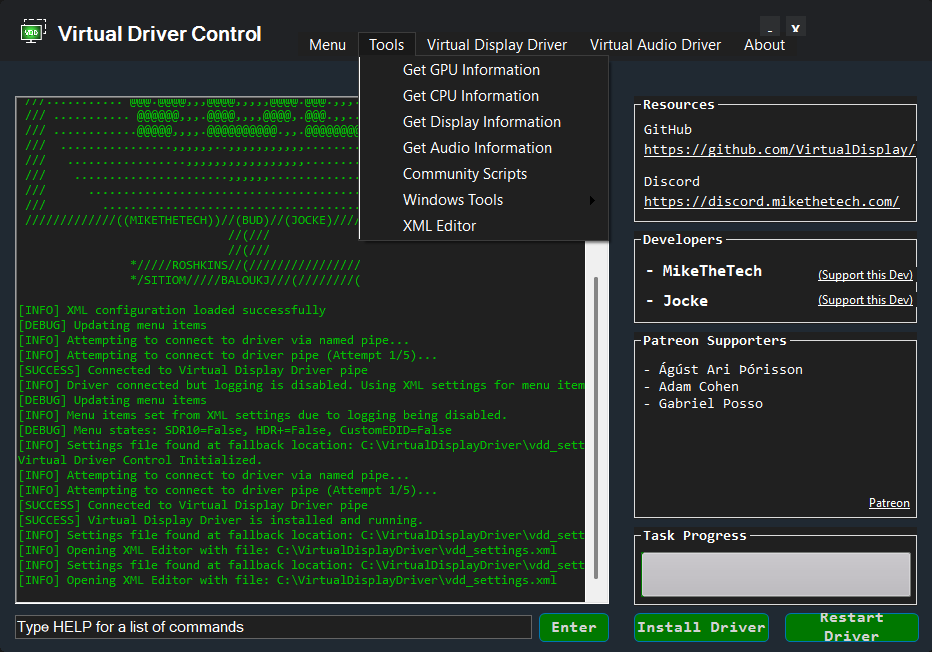Screen dimensions: 932x652
Task: Select supporter Gabriel Posso
Action: (710, 404)
